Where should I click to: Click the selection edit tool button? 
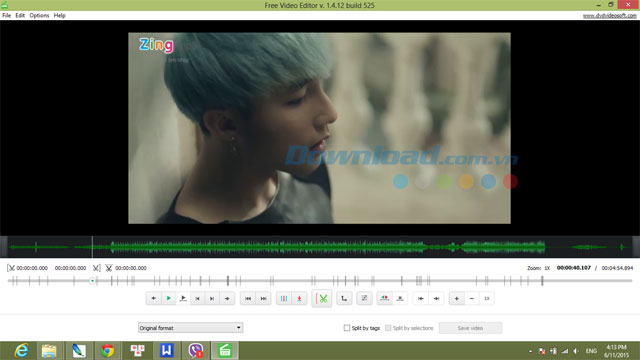point(364,298)
